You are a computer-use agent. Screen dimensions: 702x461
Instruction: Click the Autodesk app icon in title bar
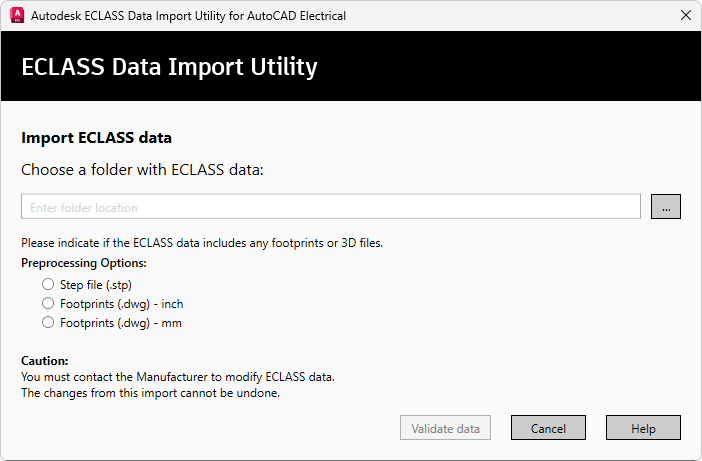[17, 15]
